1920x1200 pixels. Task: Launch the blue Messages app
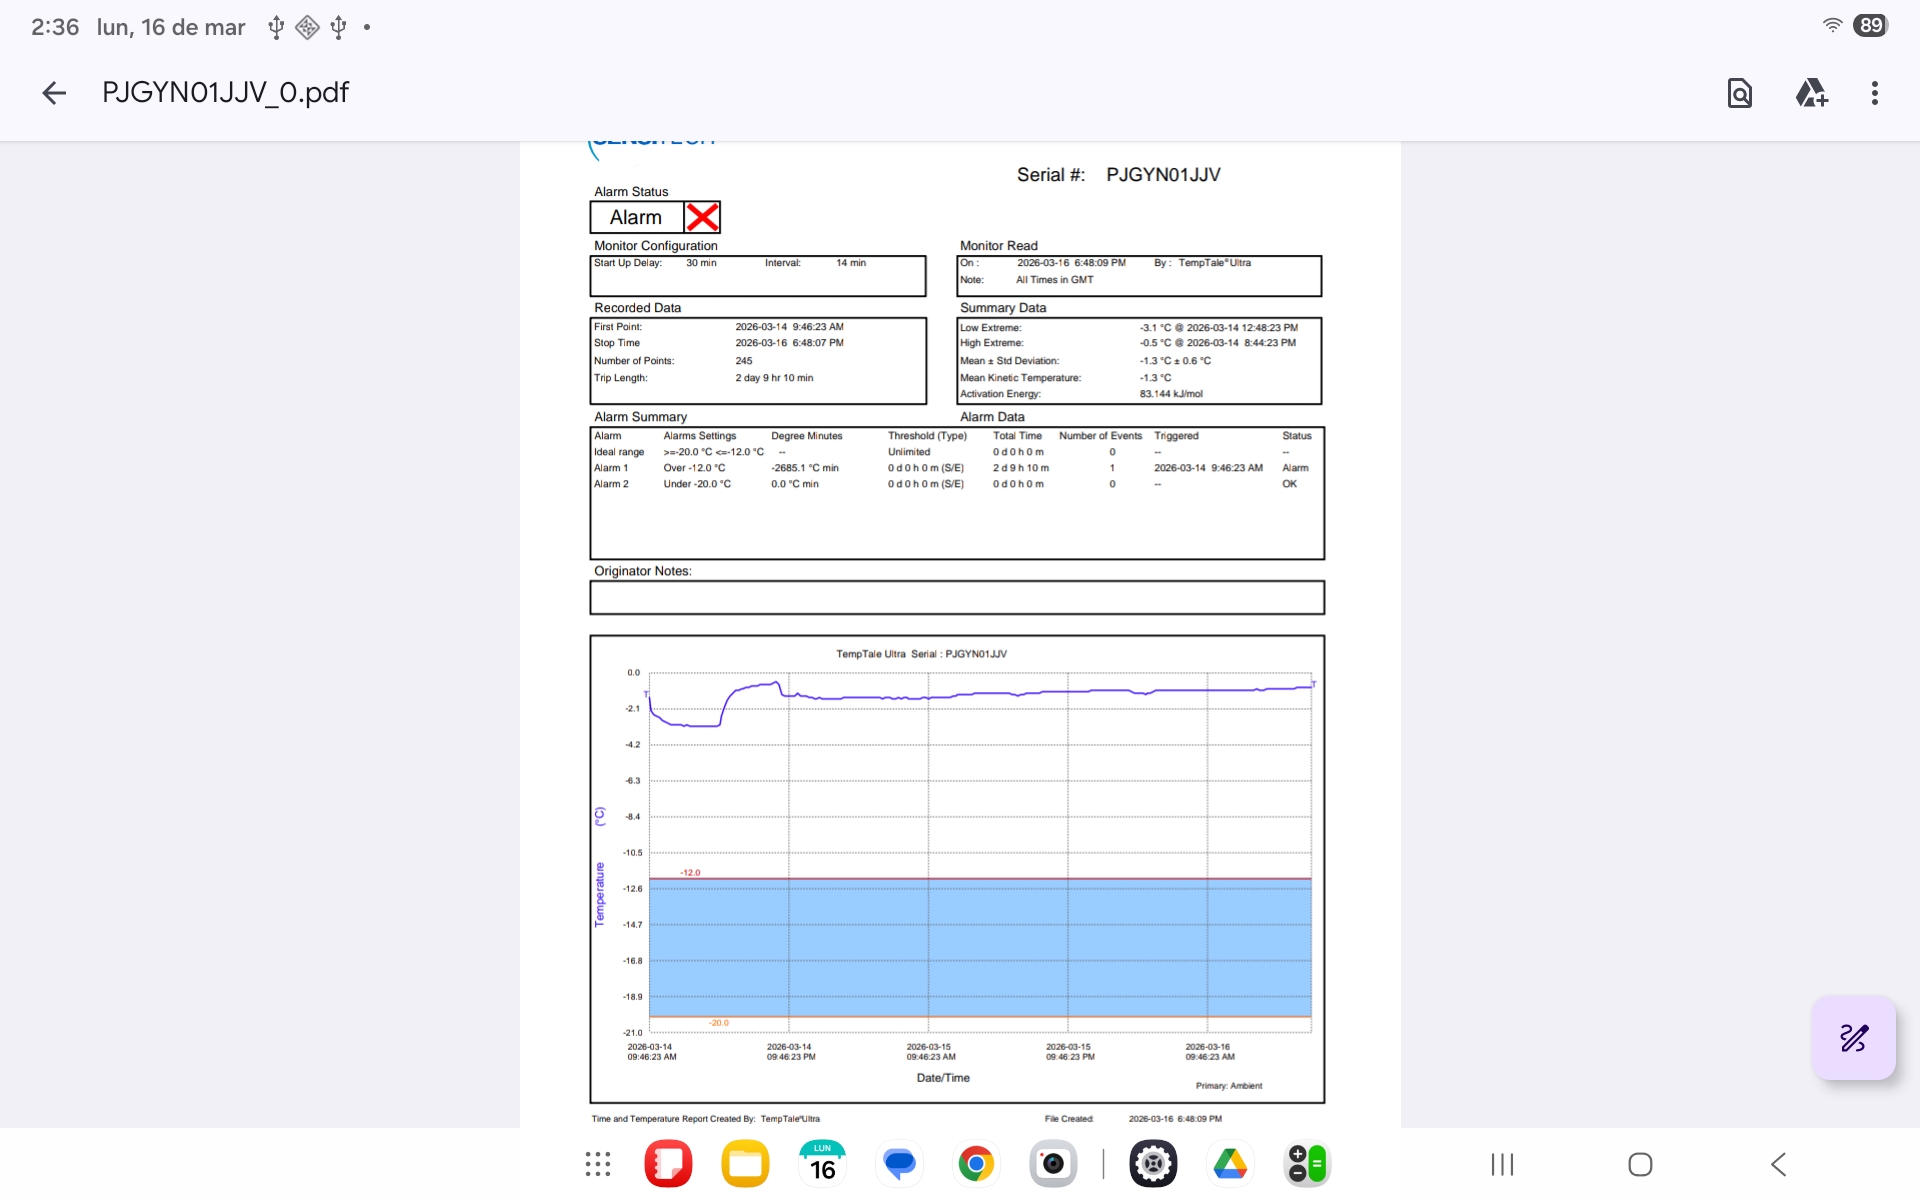click(x=899, y=1164)
